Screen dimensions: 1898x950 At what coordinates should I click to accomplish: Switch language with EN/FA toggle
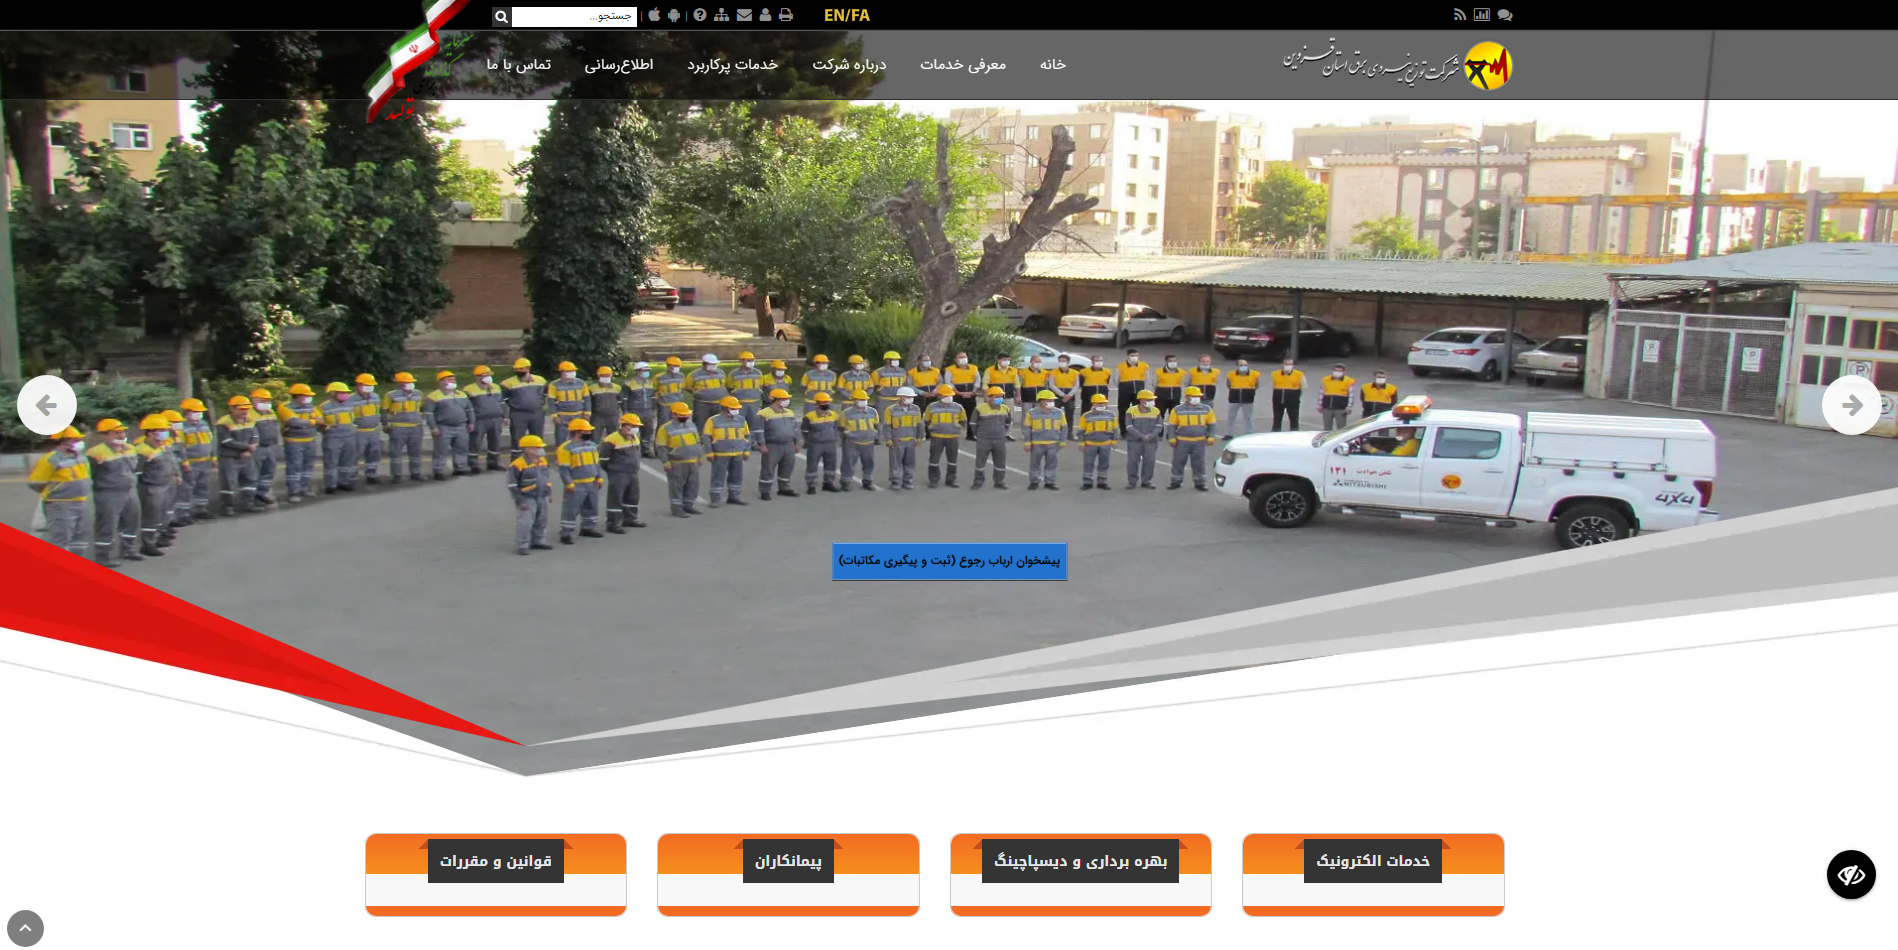coord(846,15)
